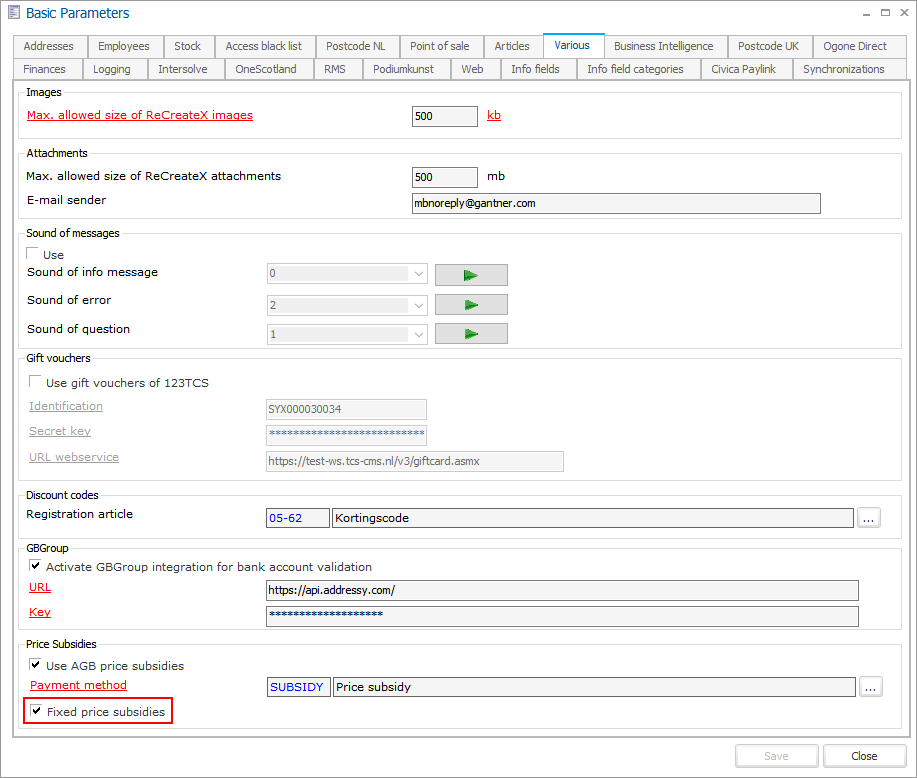Image resolution: width=917 pixels, height=778 pixels.
Task: Expand the Sound of error dropdown
Action: point(418,305)
